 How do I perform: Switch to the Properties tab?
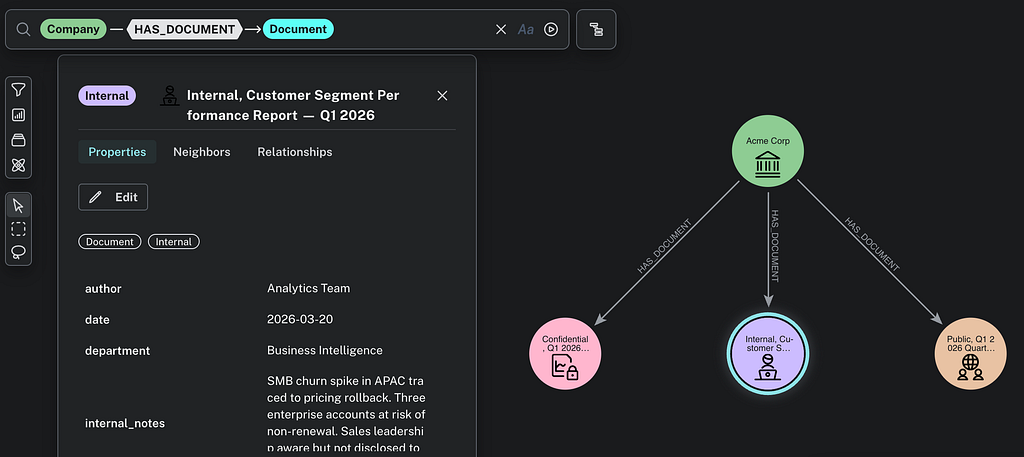click(x=118, y=152)
